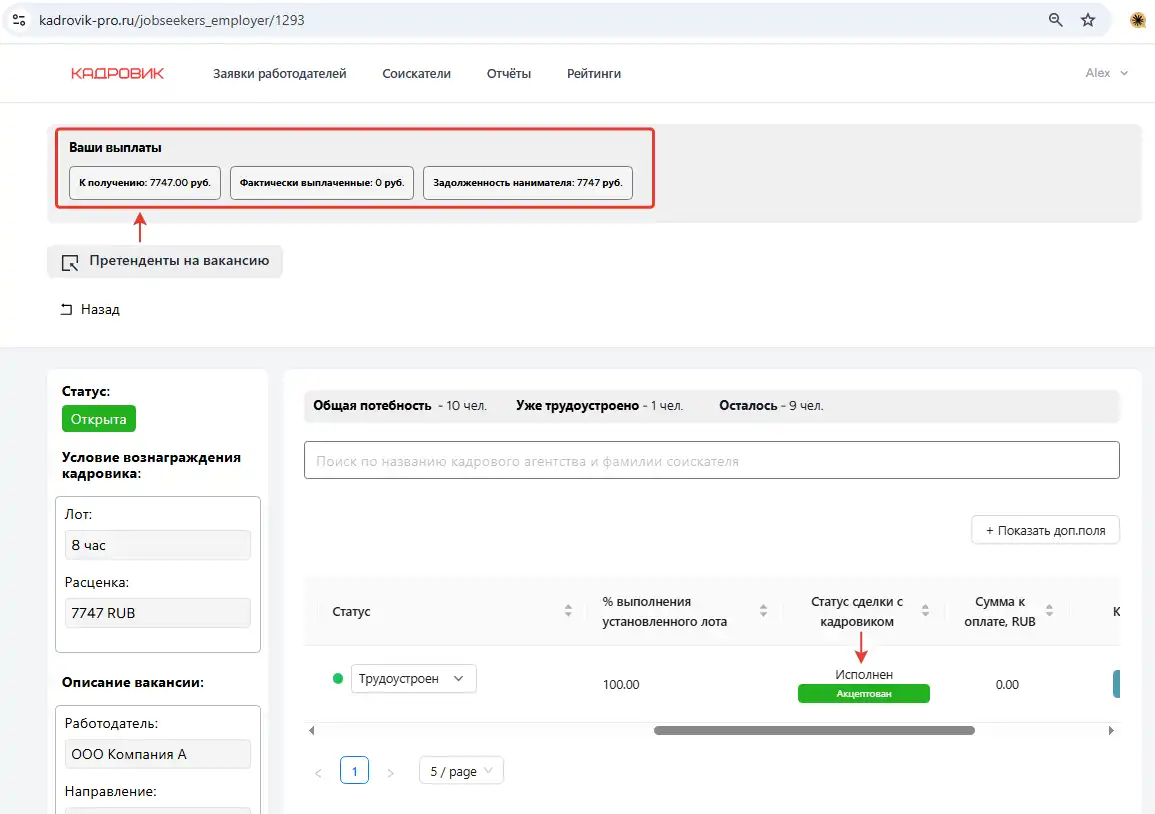Image resolution: width=1155 pixels, height=814 pixels.
Task: Bookmark page with the star icon
Action: pos(1088,20)
